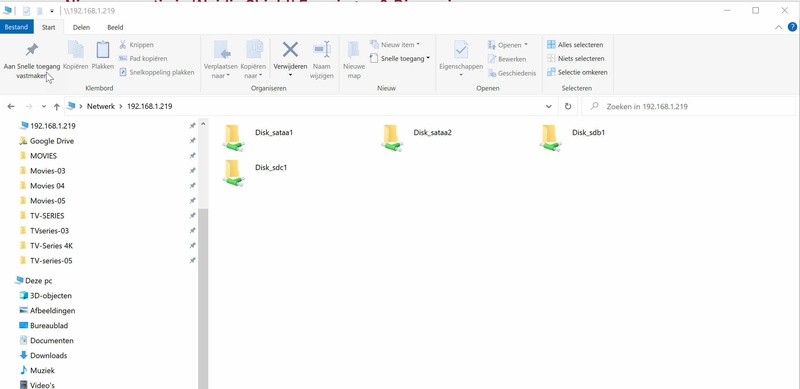Click Netwerk in the address breadcrumb
This screenshot has width=800, height=389.
[101, 107]
